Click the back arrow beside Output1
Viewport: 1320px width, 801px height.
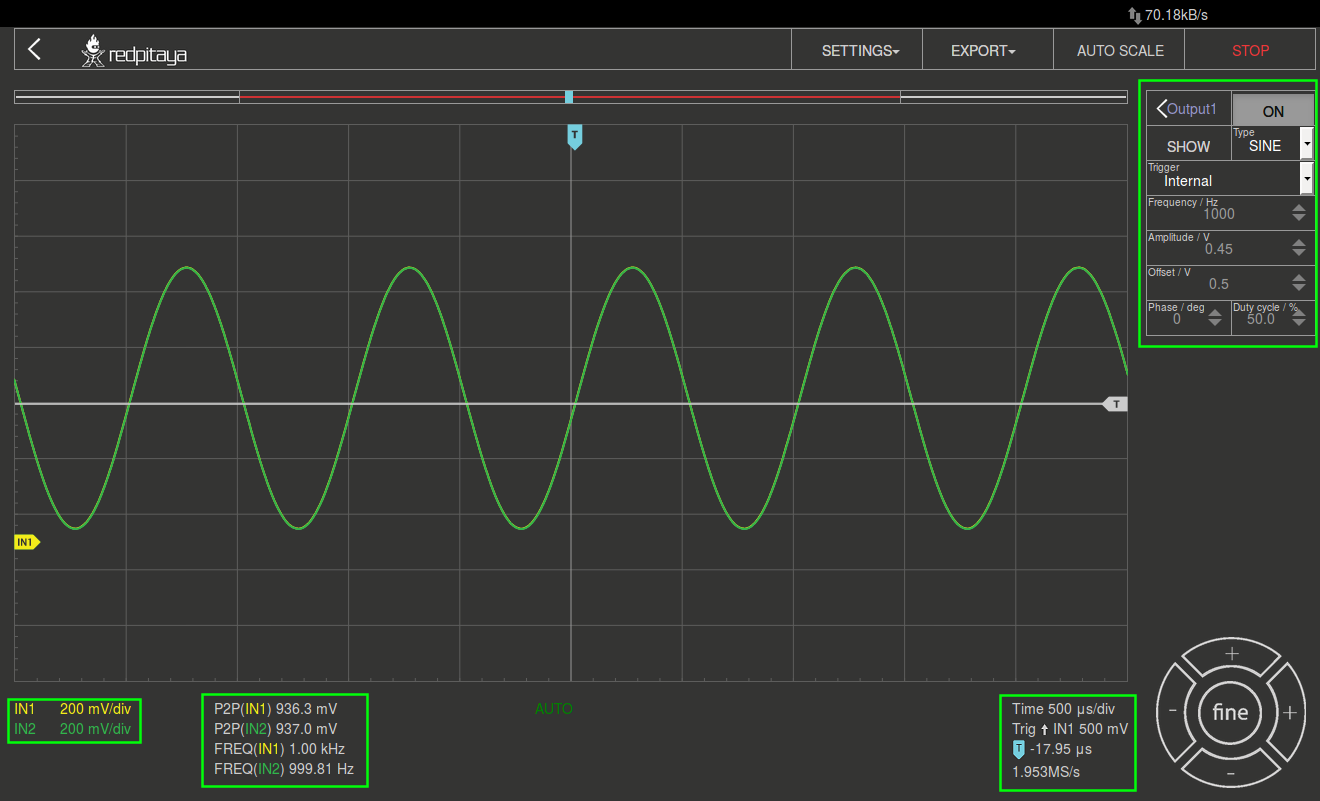click(x=1161, y=109)
